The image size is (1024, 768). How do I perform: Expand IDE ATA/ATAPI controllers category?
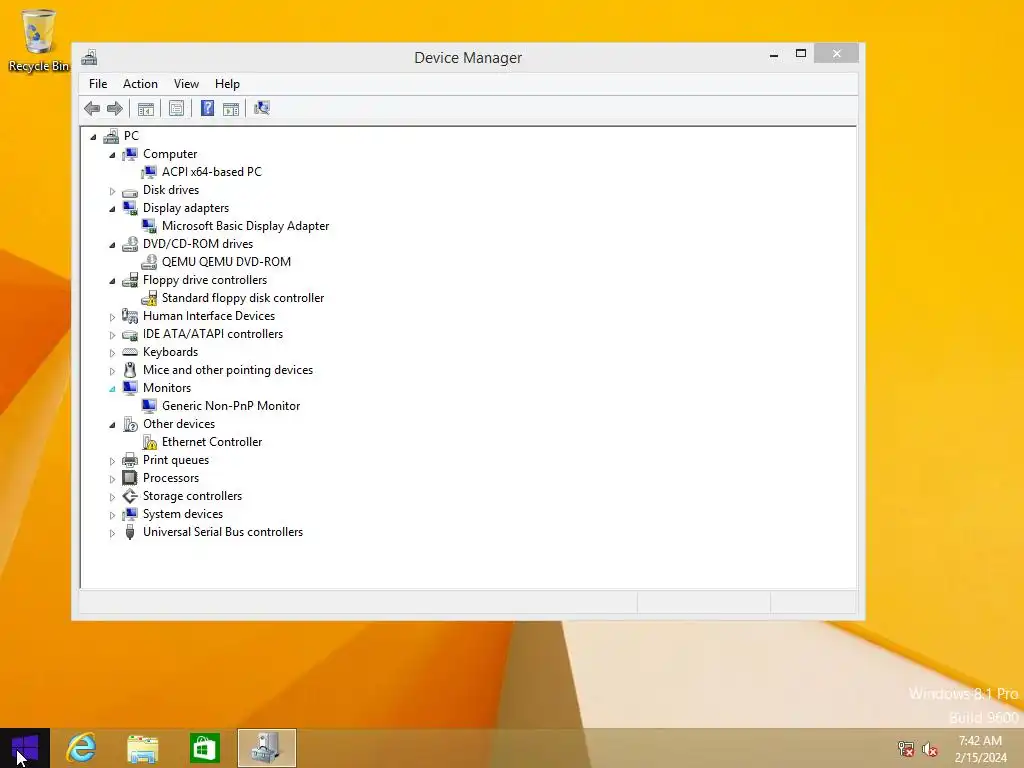coord(112,335)
